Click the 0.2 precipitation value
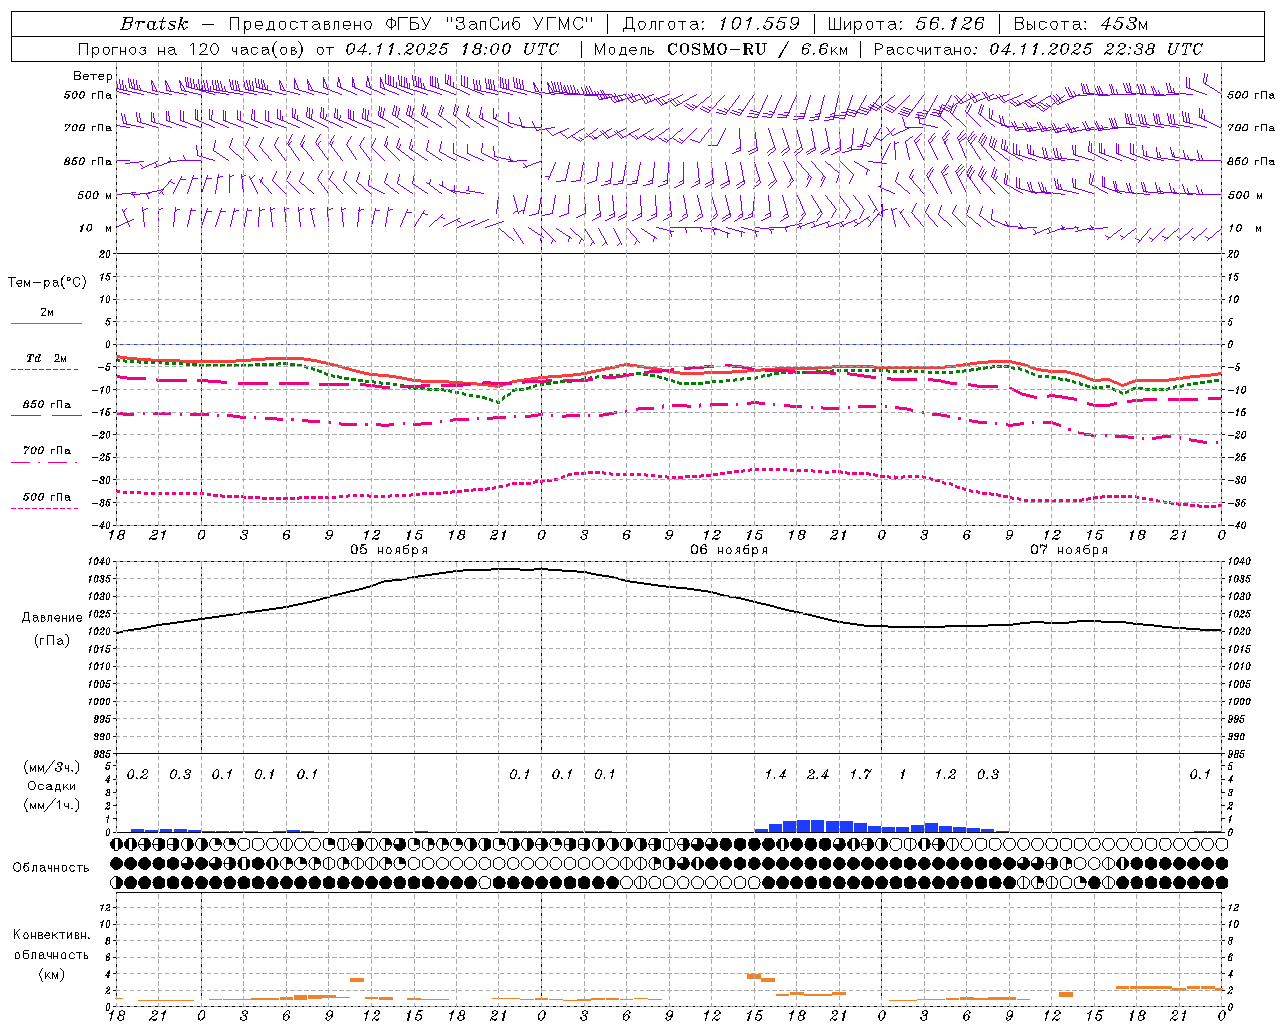Screen dimensions: 1280x1024 pos(138,775)
